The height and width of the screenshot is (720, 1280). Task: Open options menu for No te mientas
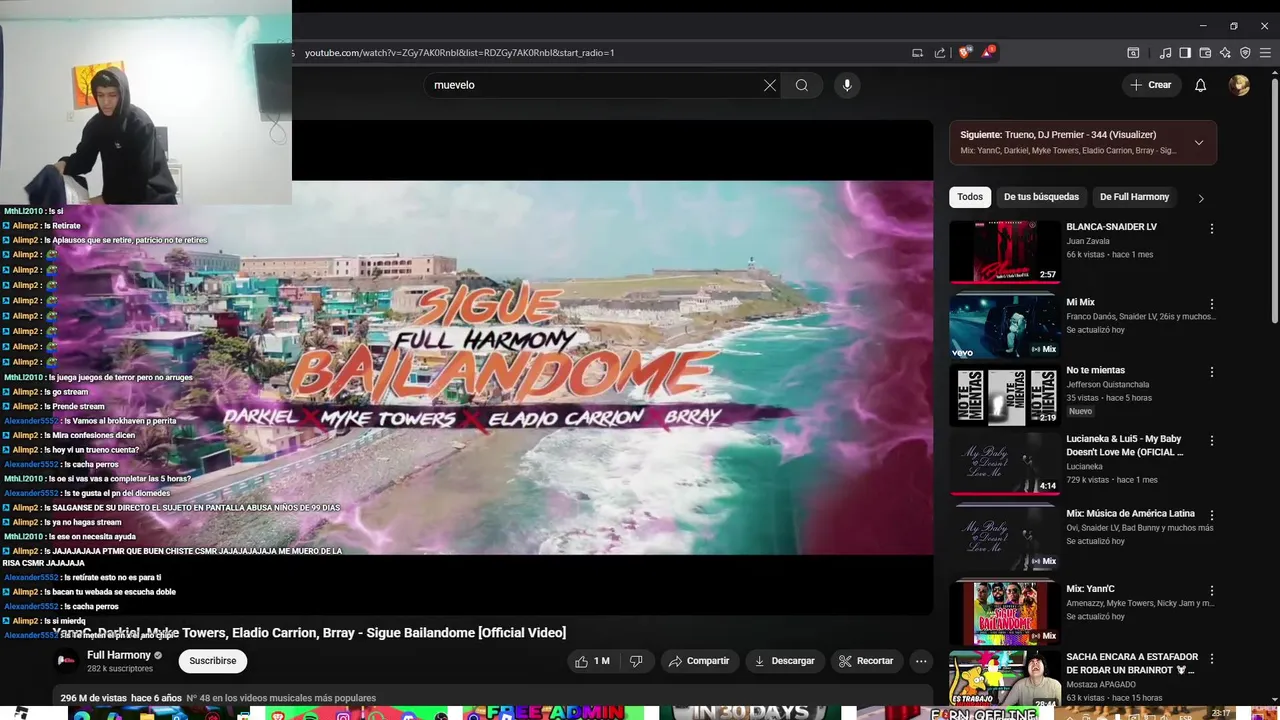coord(1212,372)
